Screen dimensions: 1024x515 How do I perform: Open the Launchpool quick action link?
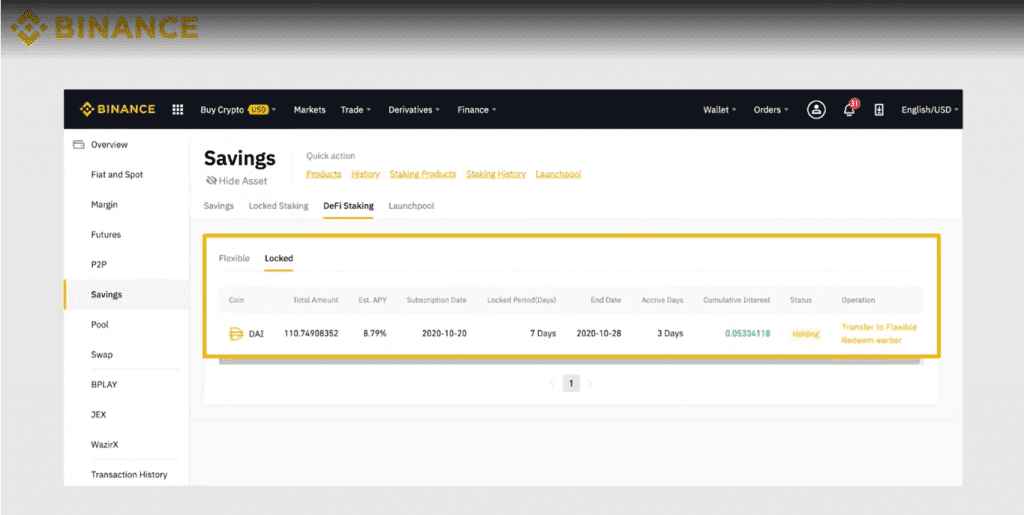pyautogui.click(x=558, y=174)
